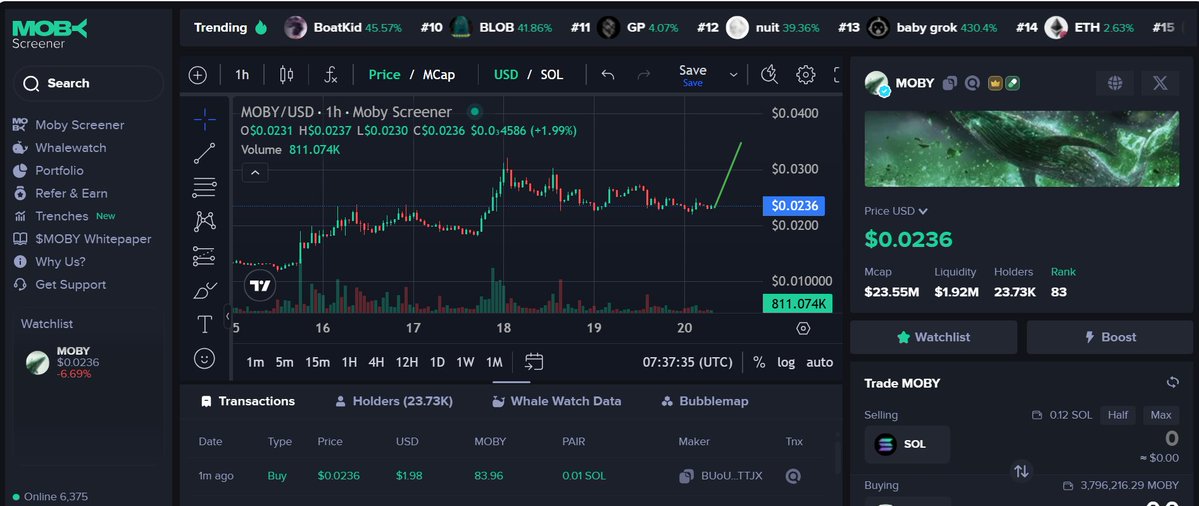
Task: Undo the last chart action
Action: (608, 75)
